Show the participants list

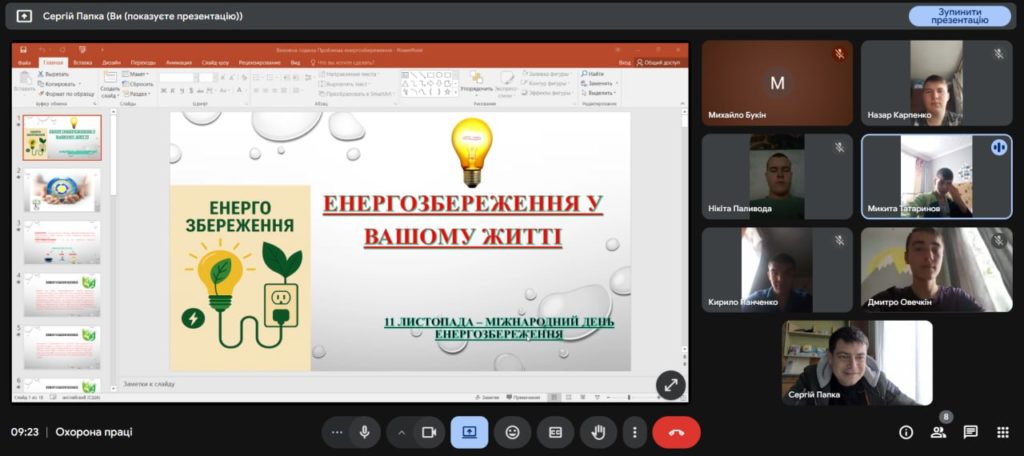[938, 432]
